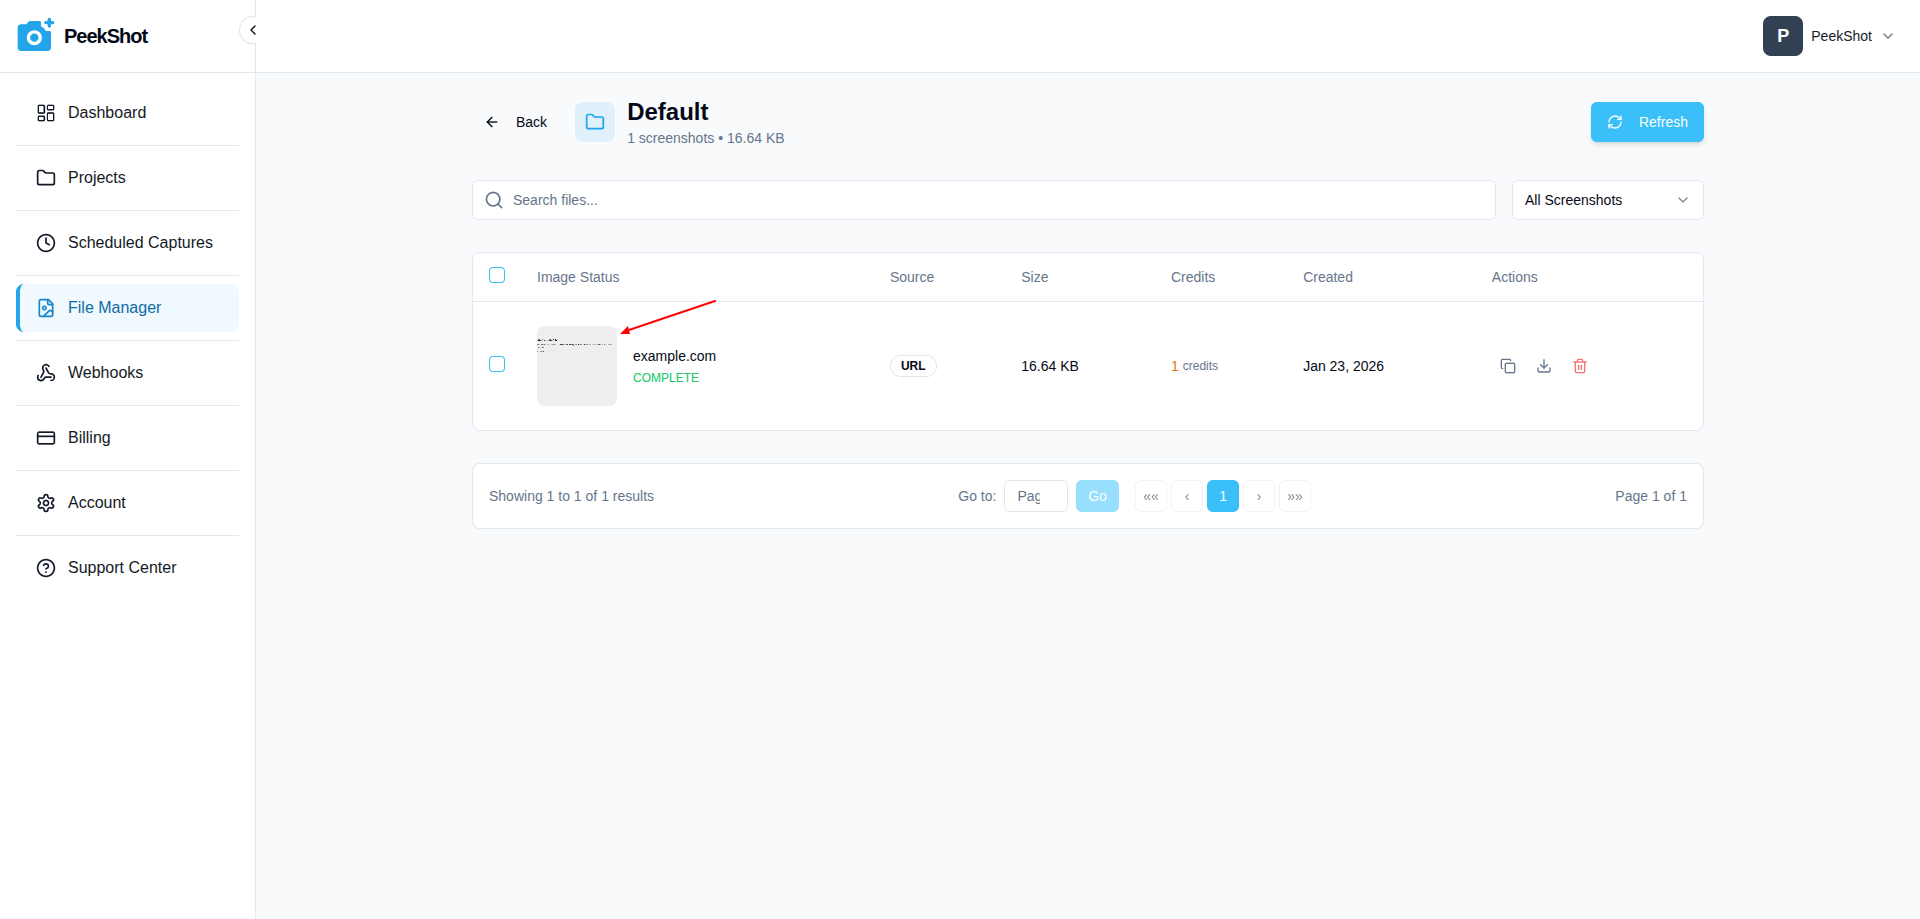Viewport: 1920px width, 919px height.
Task: Click the P avatar icon
Action: pos(1782,36)
